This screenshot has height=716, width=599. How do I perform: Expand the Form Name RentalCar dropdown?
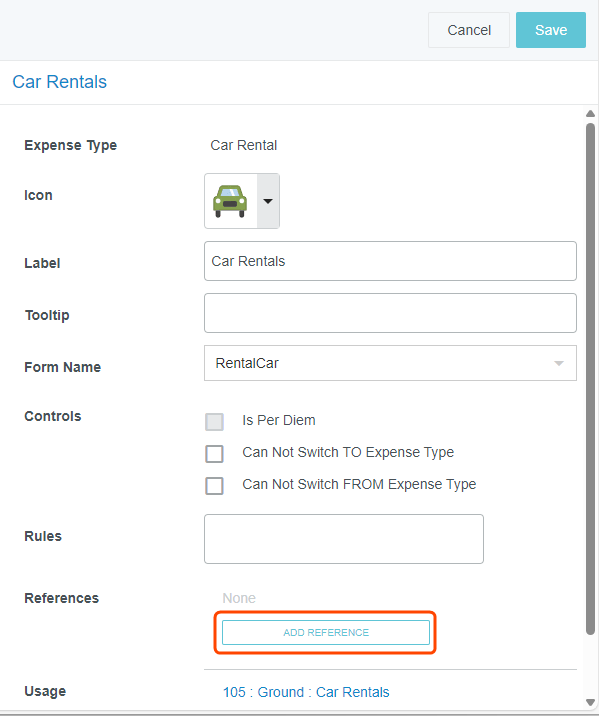pyautogui.click(x=390, y=363)
